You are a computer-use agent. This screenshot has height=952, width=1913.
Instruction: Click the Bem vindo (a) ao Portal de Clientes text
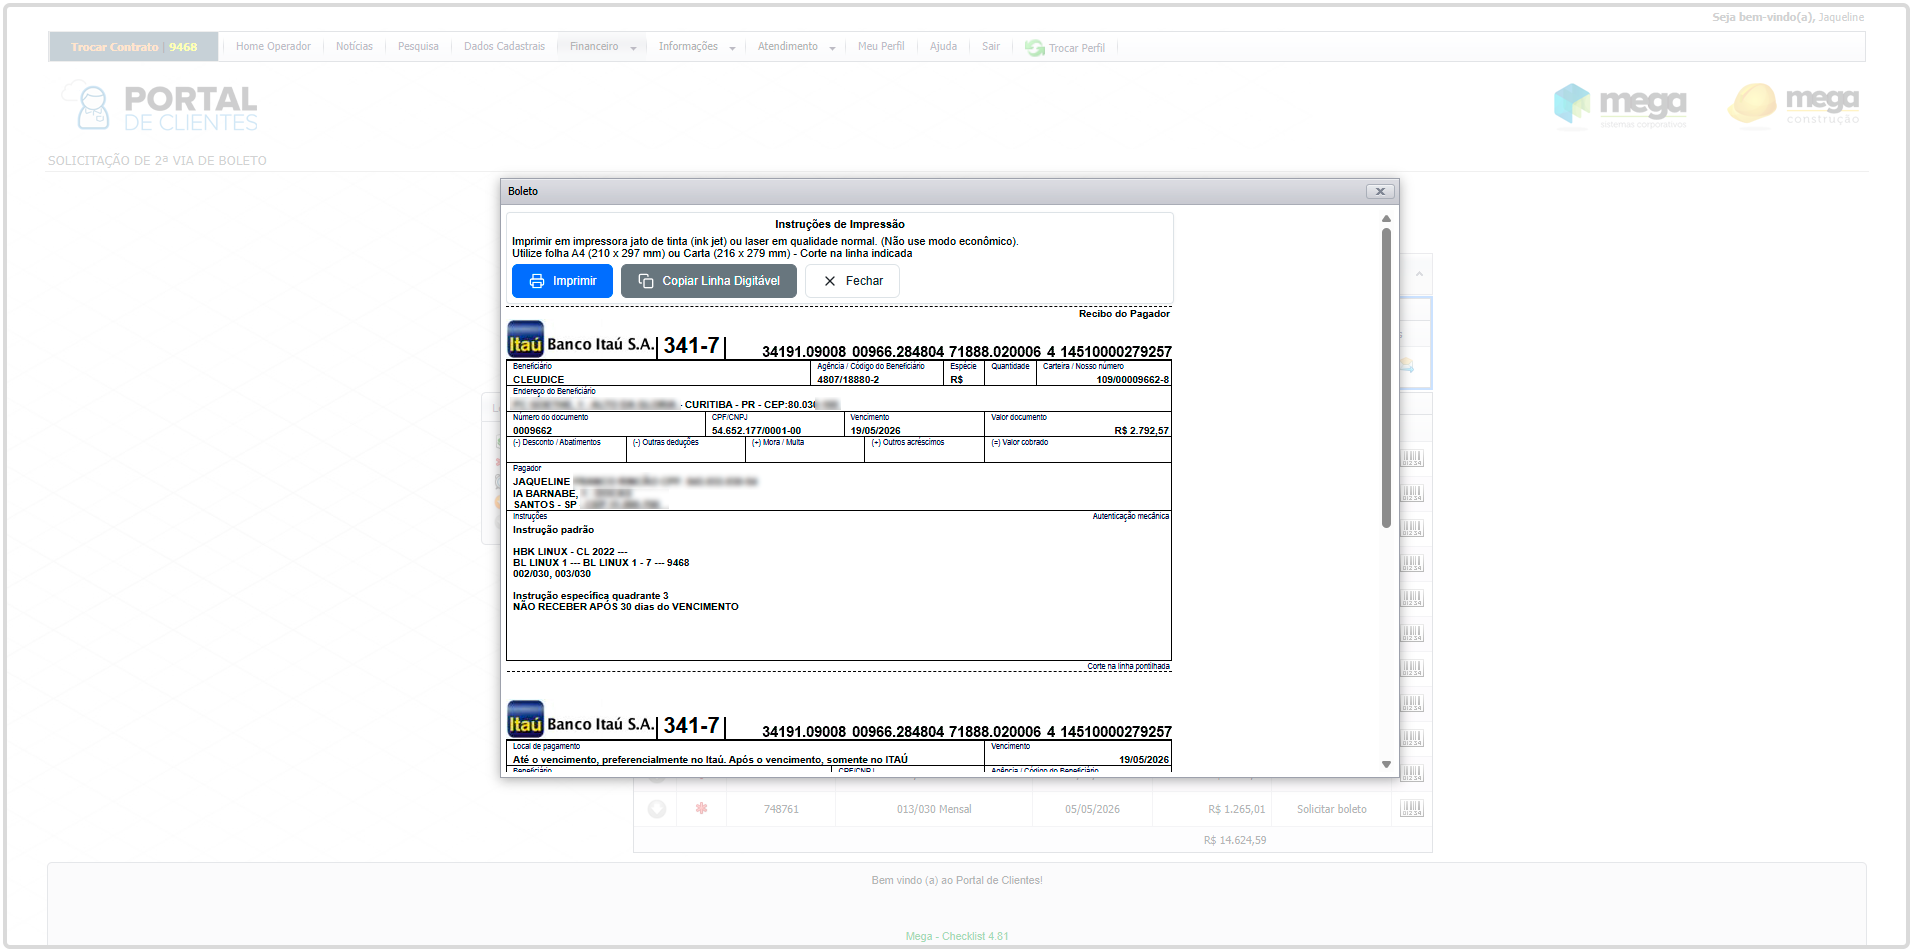point(957,880)
